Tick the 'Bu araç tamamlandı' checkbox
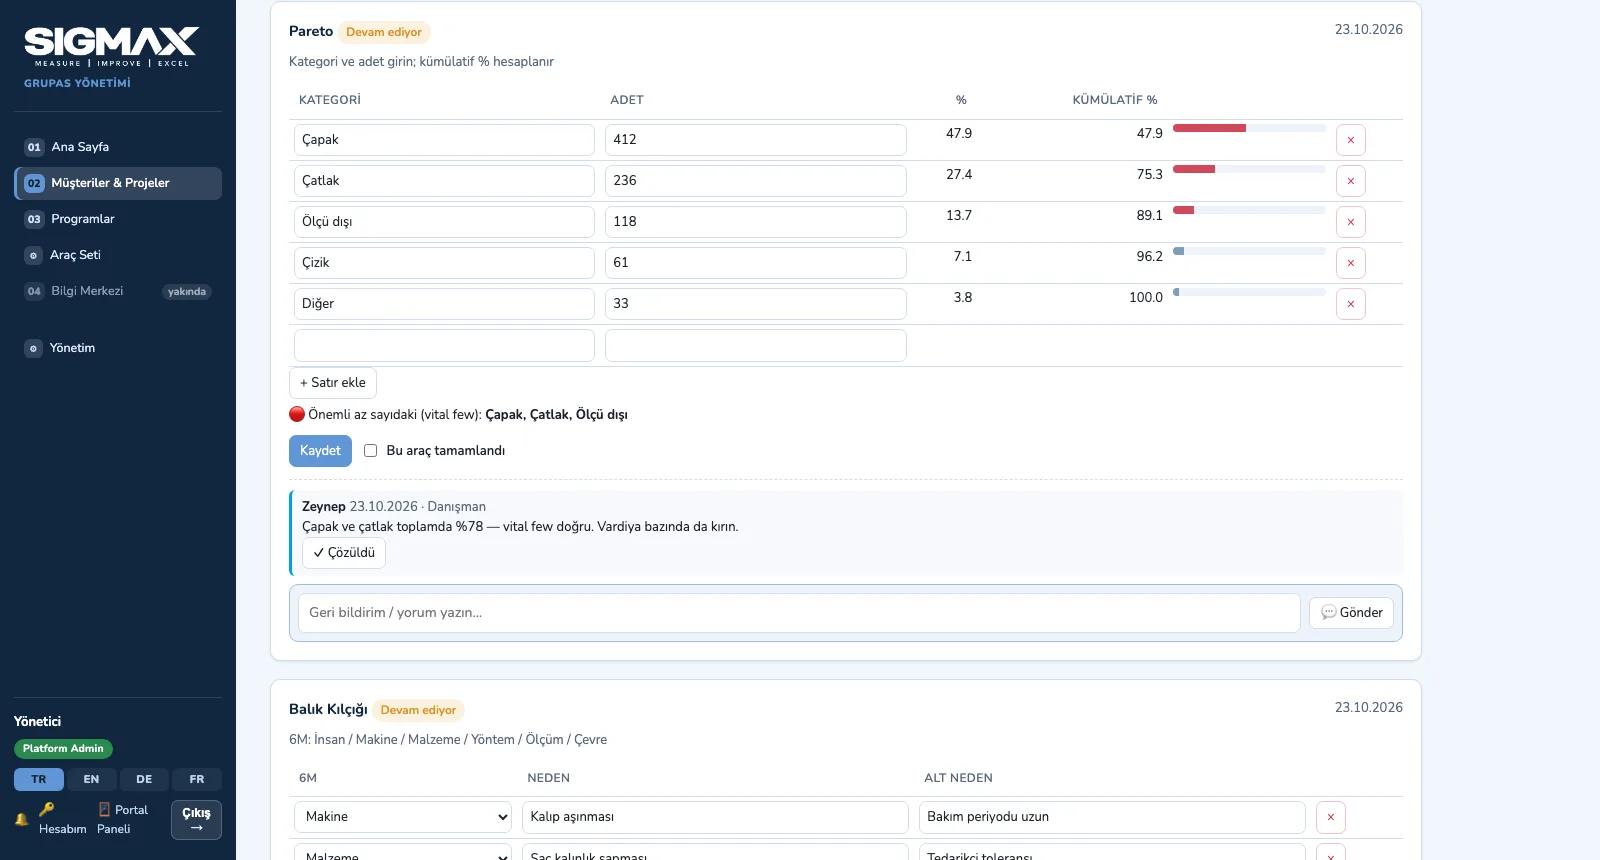This screenshot has height=860, width=1600. coord(370,451)
